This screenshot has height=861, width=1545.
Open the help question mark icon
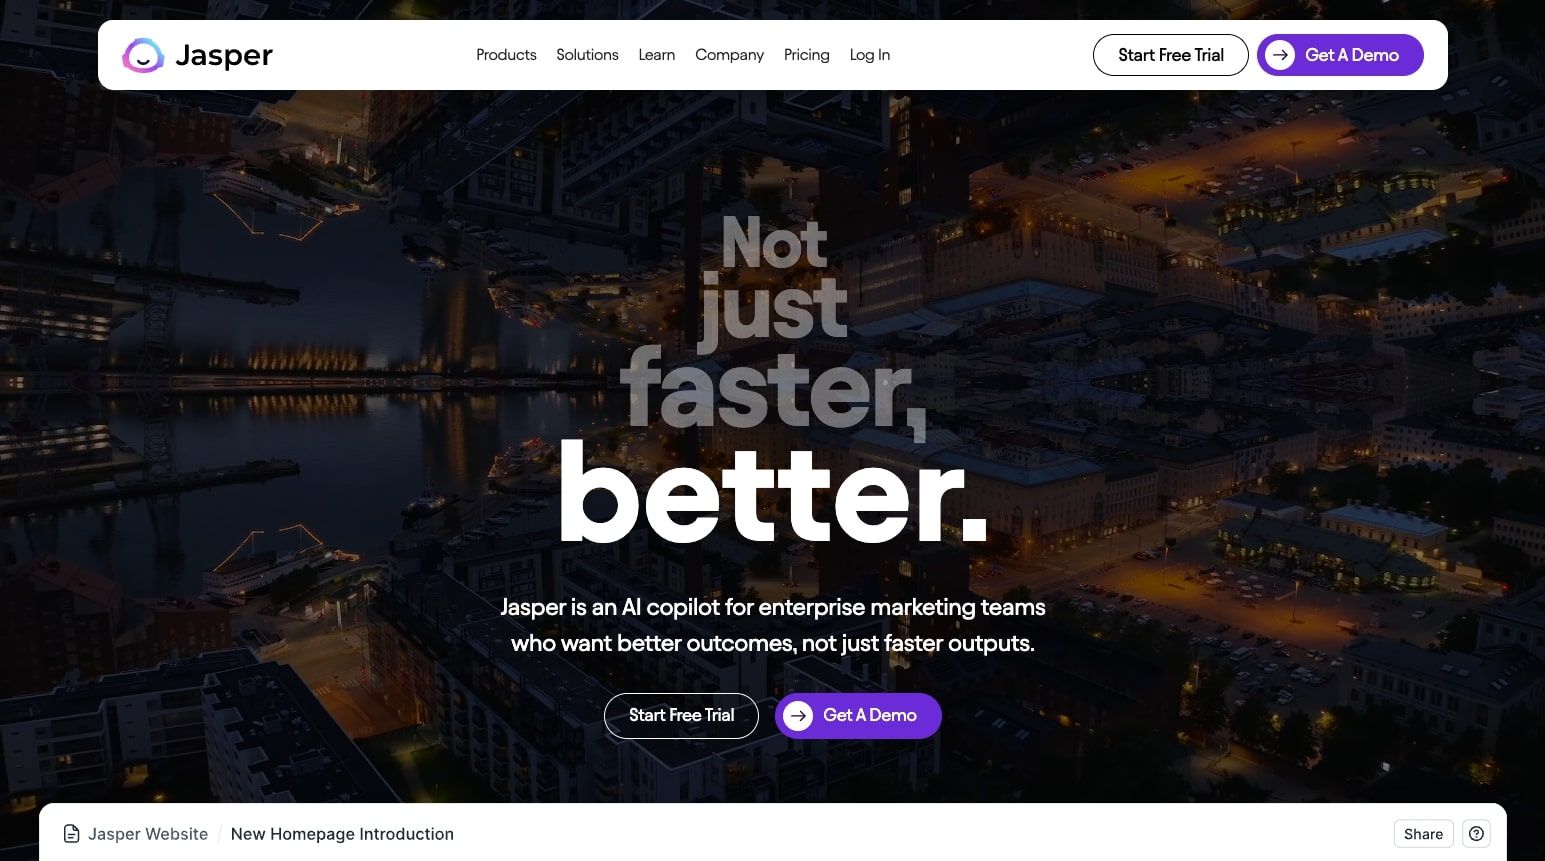click(1476, 834)
